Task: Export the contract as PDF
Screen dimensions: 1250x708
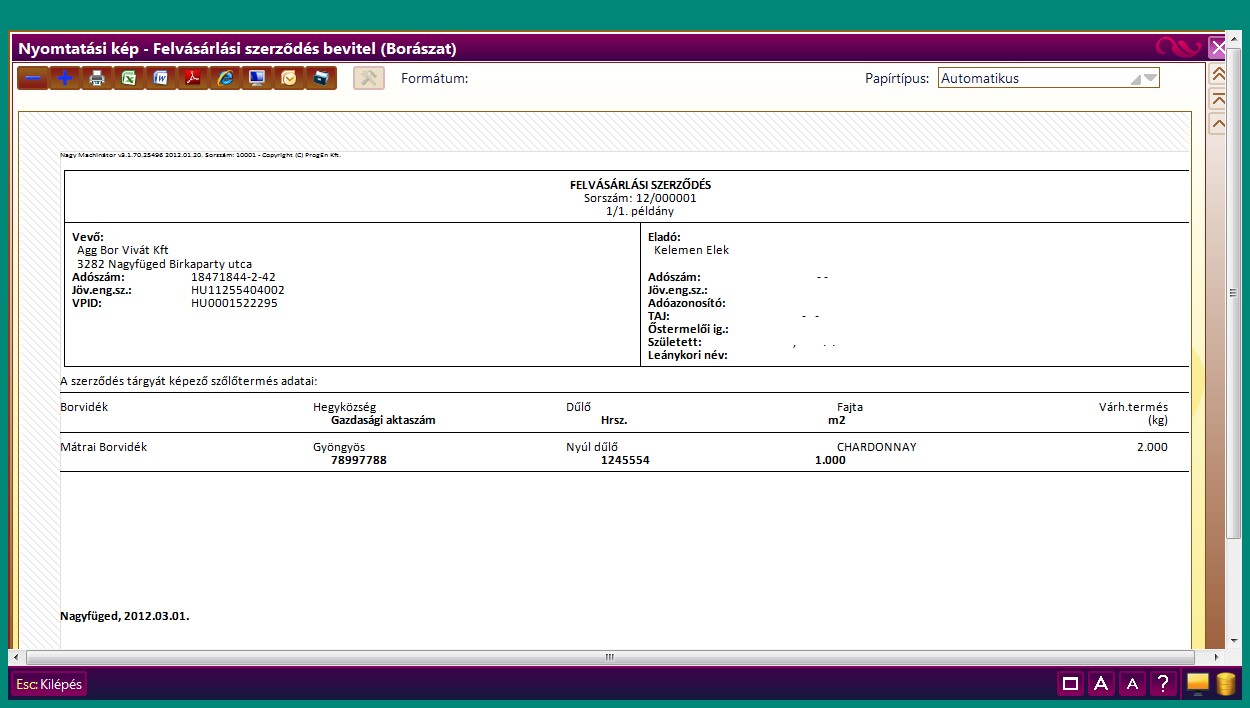Action: tap(193, 78)
